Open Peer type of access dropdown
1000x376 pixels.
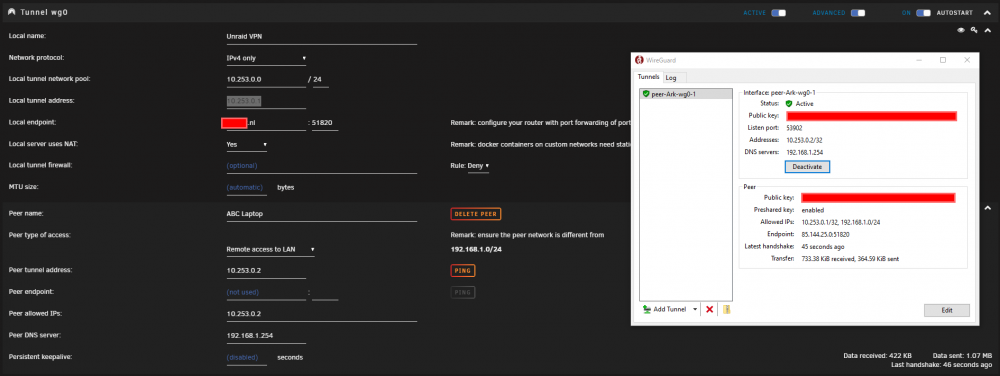270,249
